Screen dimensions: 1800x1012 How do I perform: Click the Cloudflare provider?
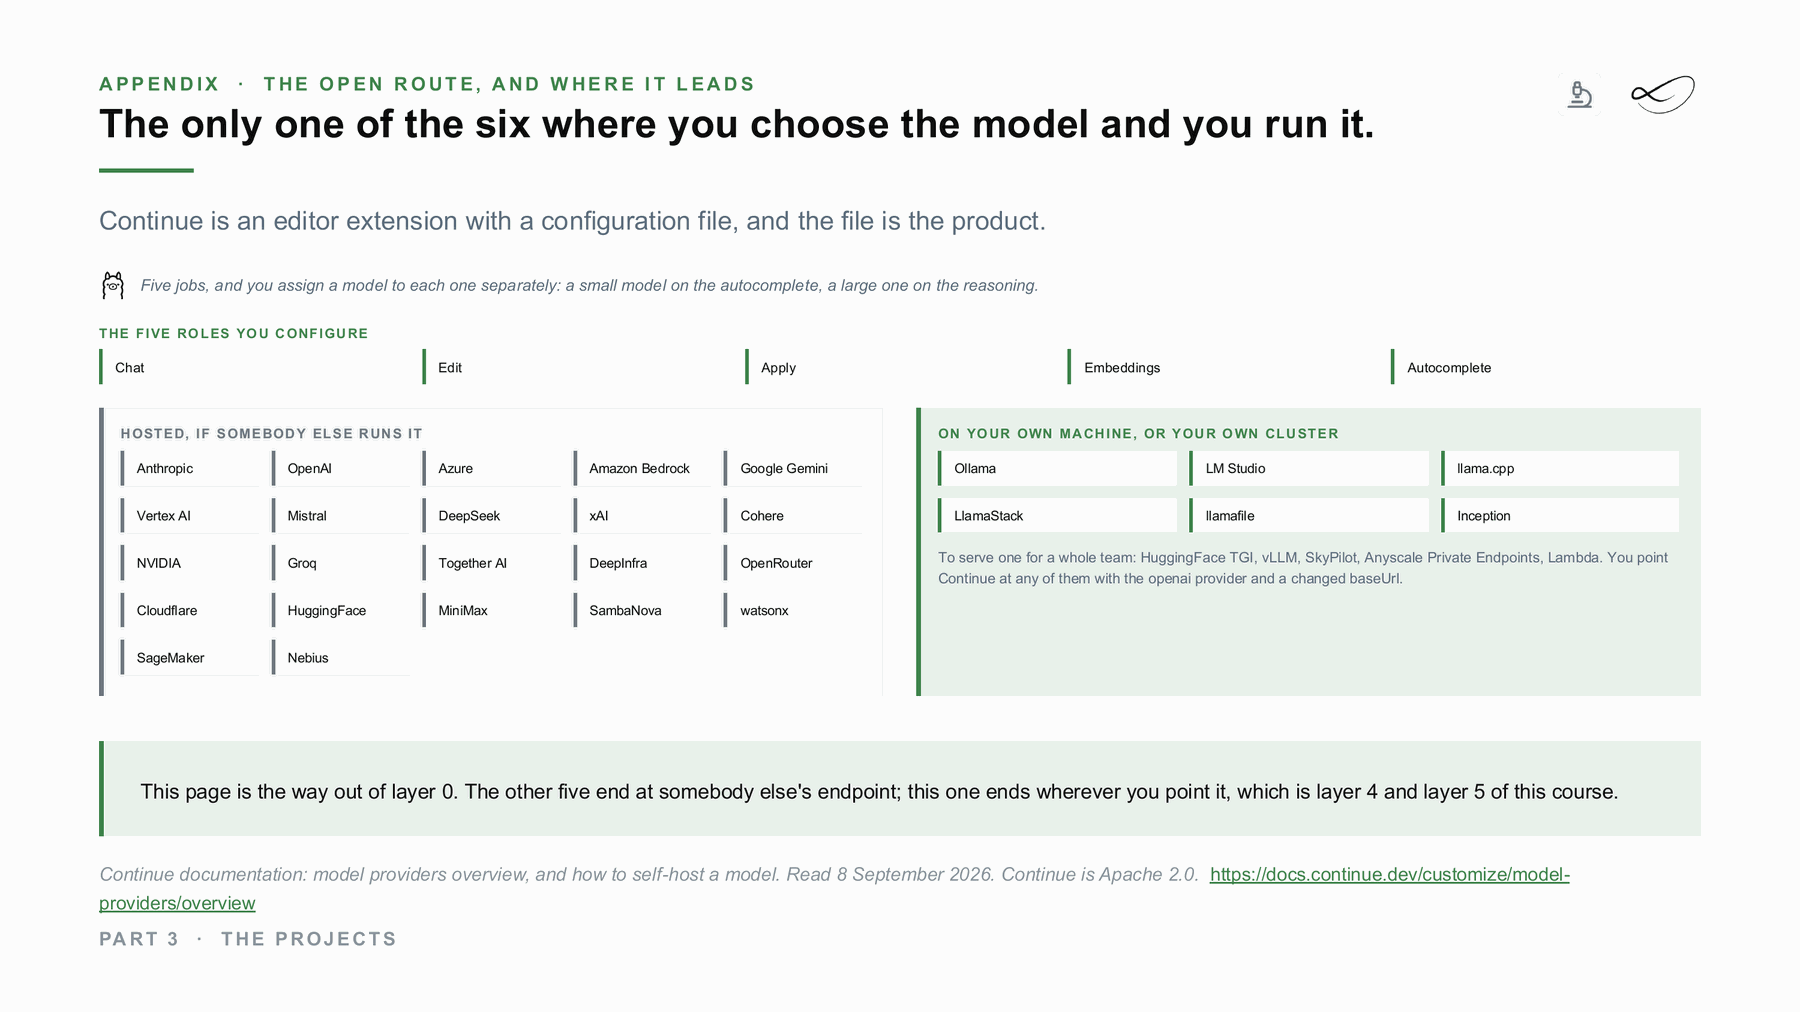pos(190,610)
